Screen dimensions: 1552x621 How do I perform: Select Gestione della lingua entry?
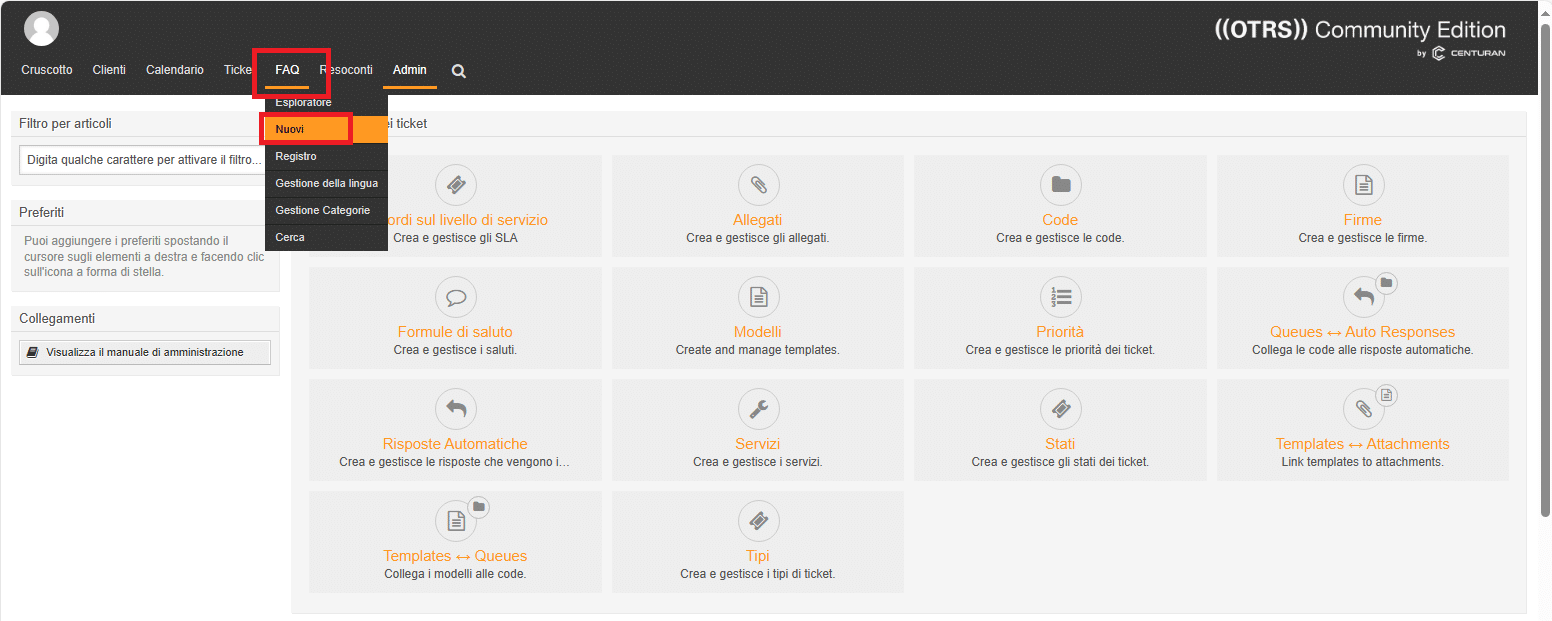[x=326, y=184]
